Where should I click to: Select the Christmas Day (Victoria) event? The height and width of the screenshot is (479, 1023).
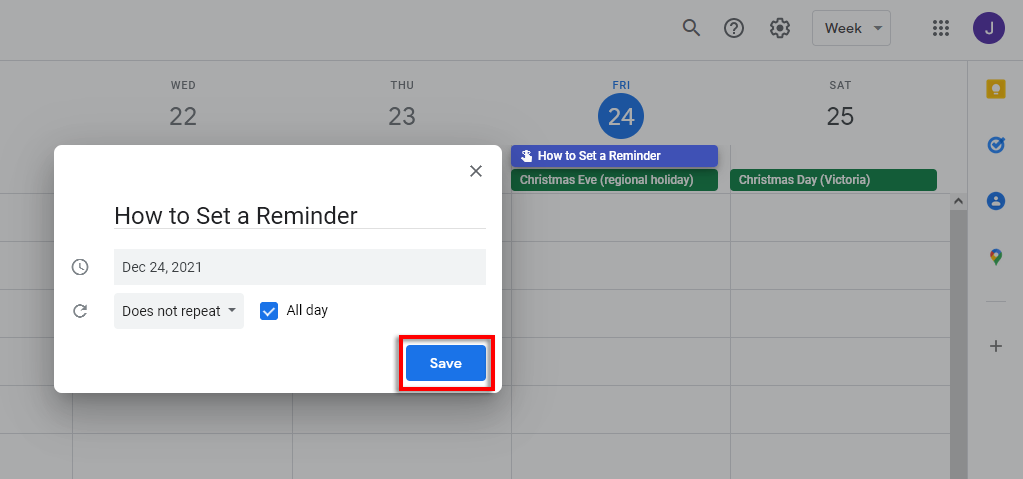(x=833, y=180)
